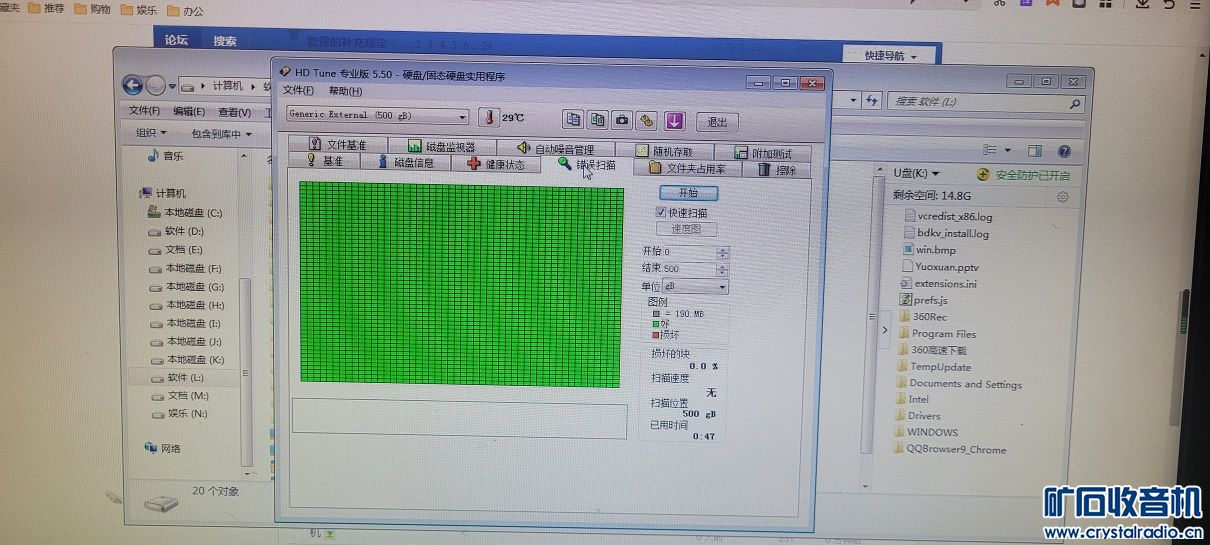Switch to the 磁盘信息 tab
Image resolution: width=1210 pixels, height=545 pixels.
point(406,162)
